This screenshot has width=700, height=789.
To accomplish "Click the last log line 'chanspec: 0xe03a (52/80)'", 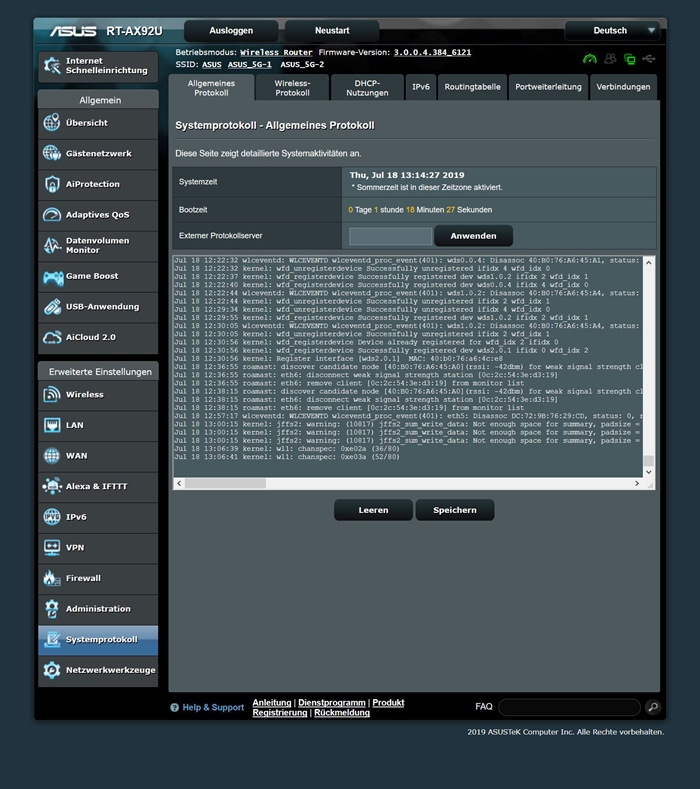I will 348,457.
